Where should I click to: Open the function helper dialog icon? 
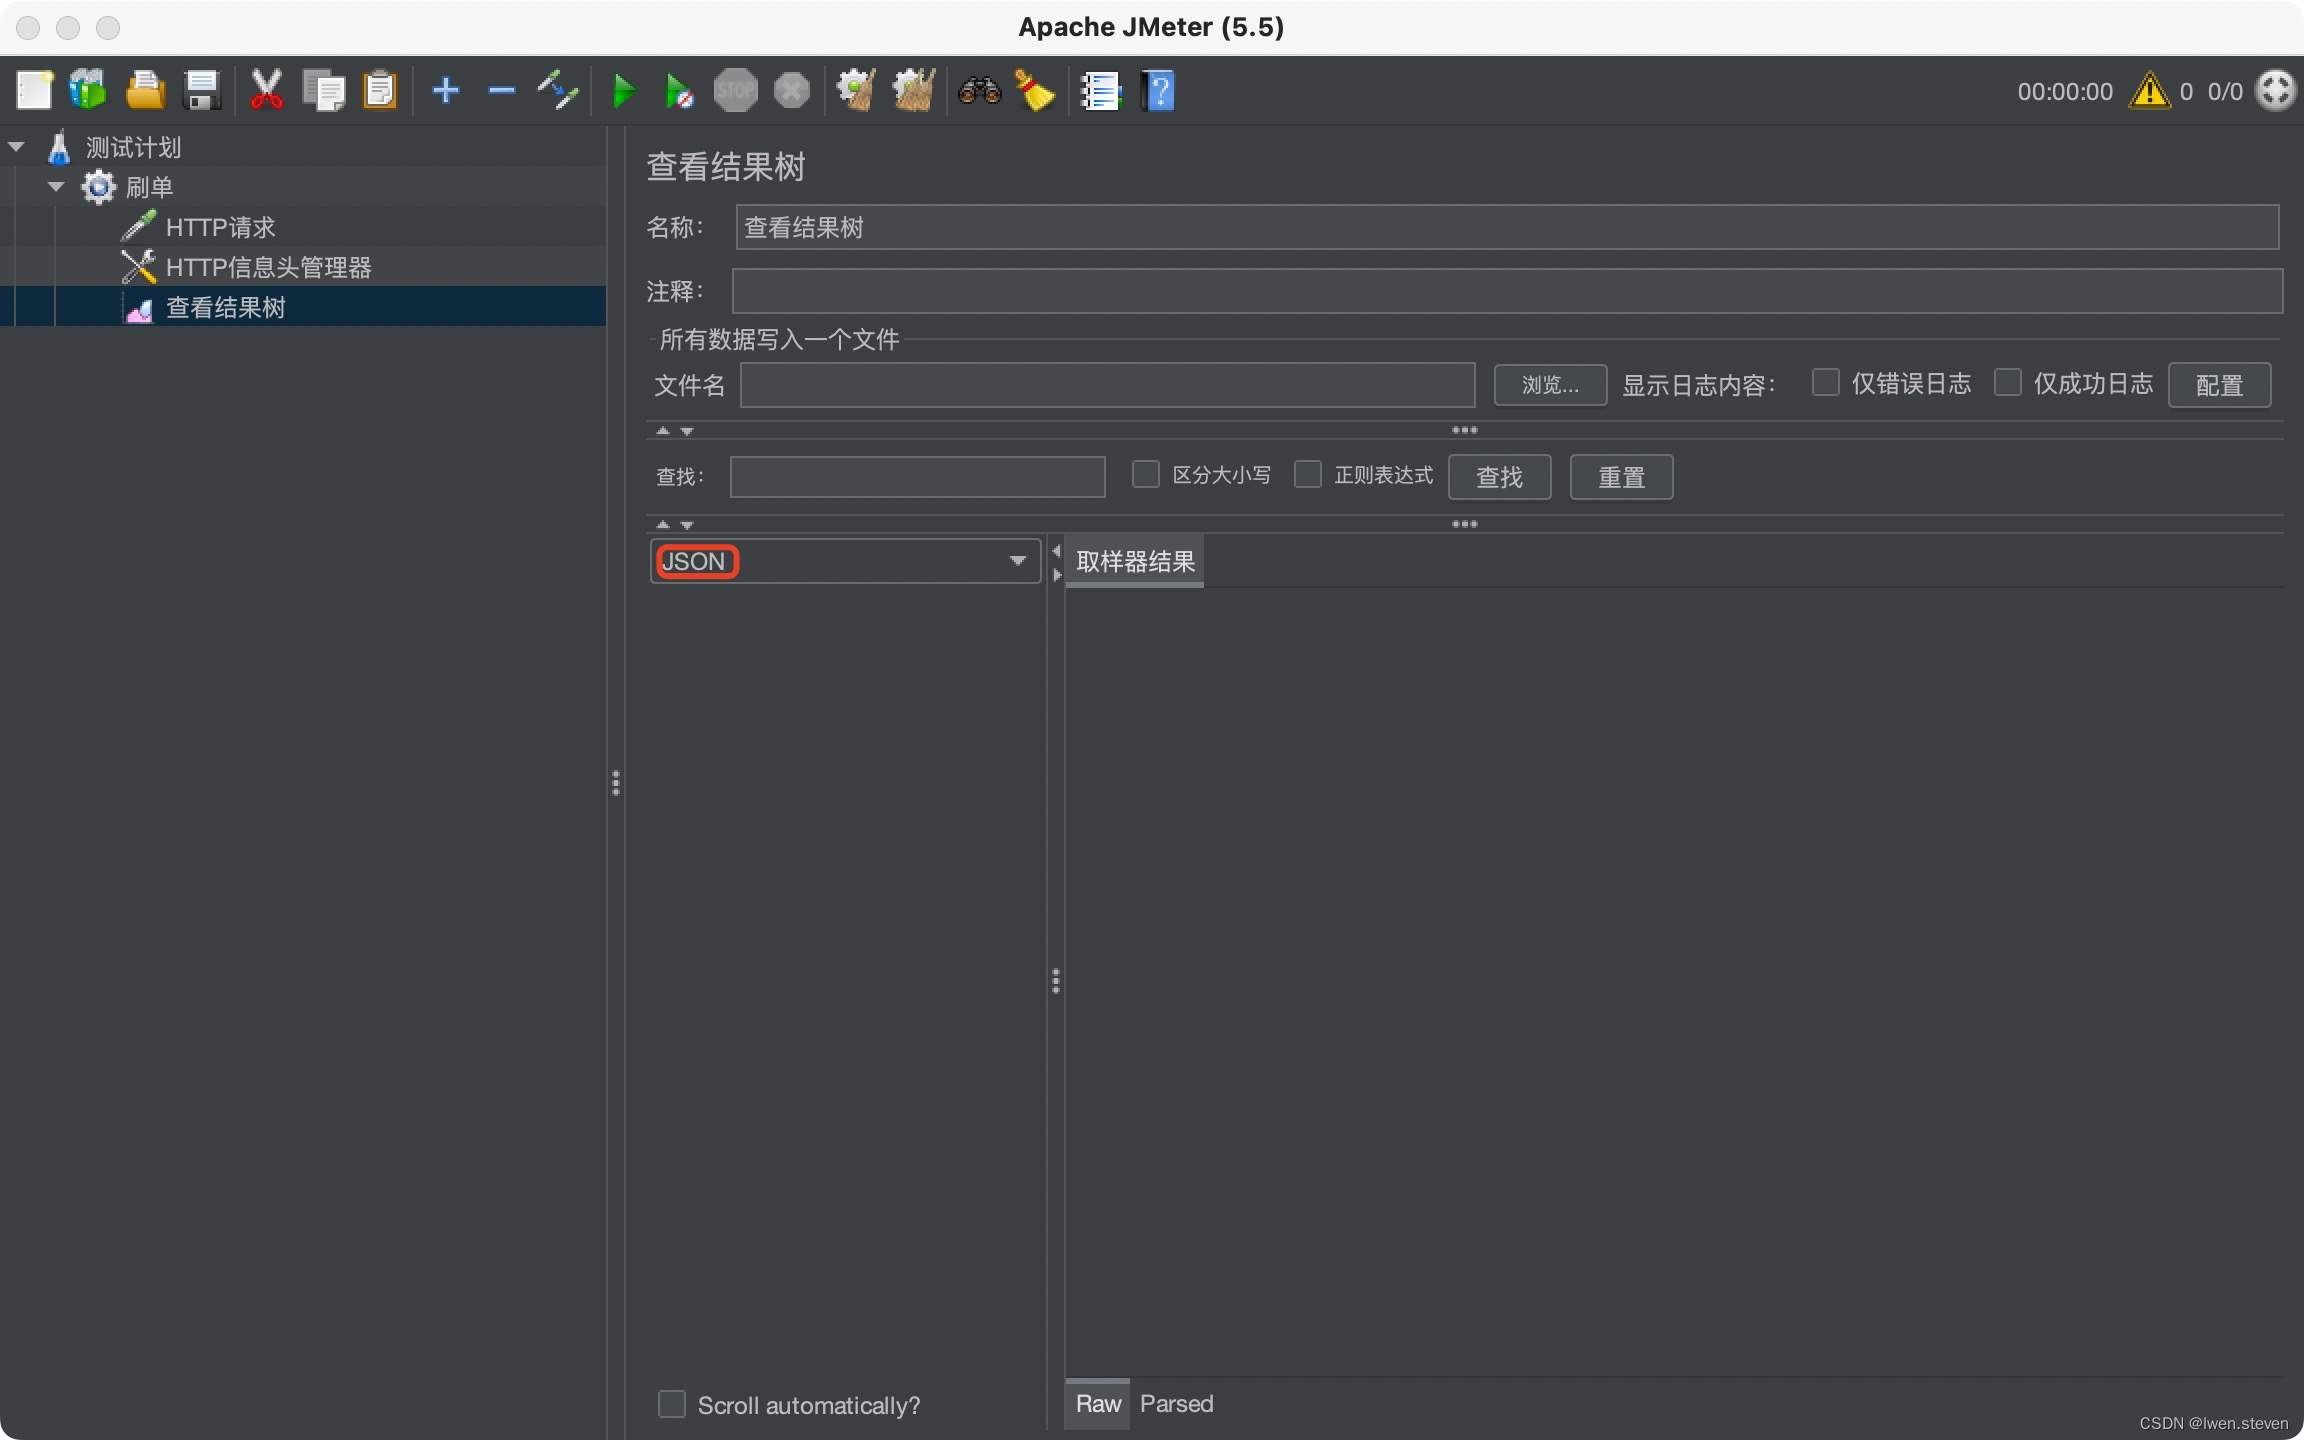(x=1101, y=91)
